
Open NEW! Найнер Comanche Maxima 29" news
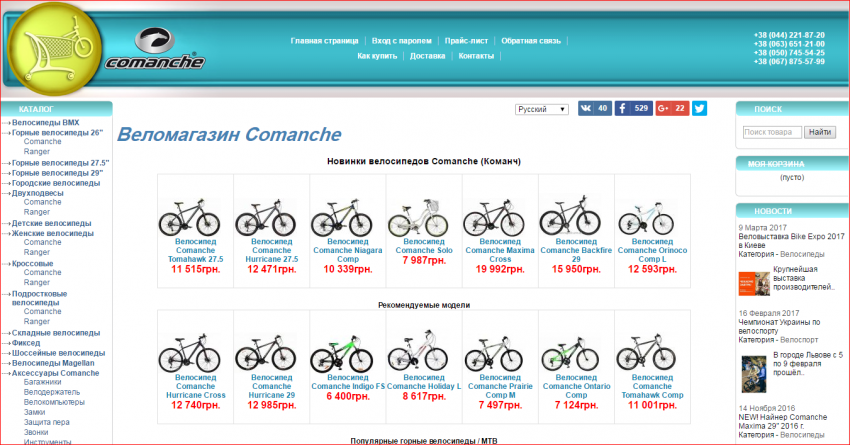pos(782,422)
